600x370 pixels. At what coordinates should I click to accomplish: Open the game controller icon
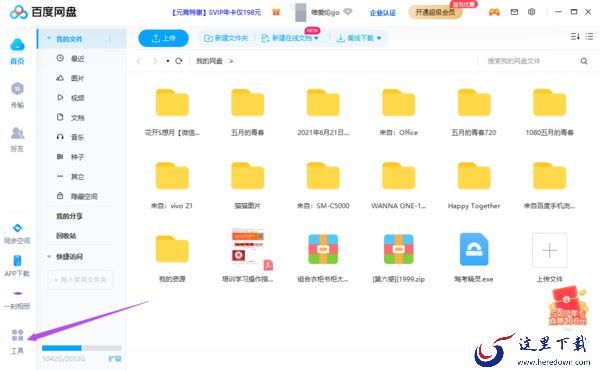tap(494, 12)
